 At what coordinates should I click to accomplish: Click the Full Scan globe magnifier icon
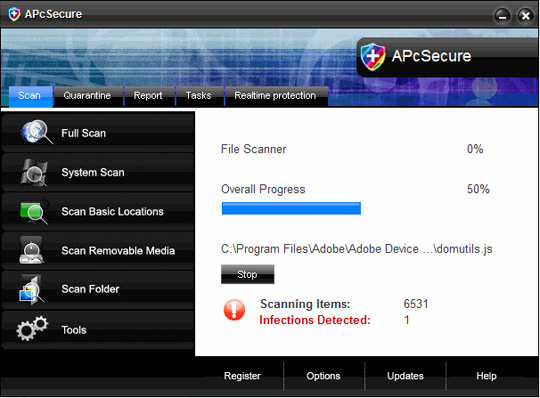pos(37,132)
